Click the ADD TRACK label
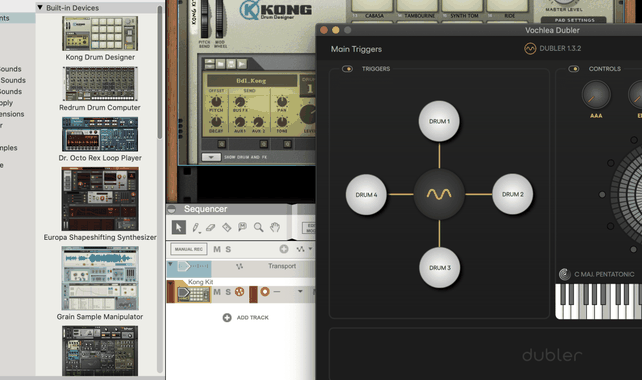642x380 pixels. pyautogui.click(x=253, y=317)
